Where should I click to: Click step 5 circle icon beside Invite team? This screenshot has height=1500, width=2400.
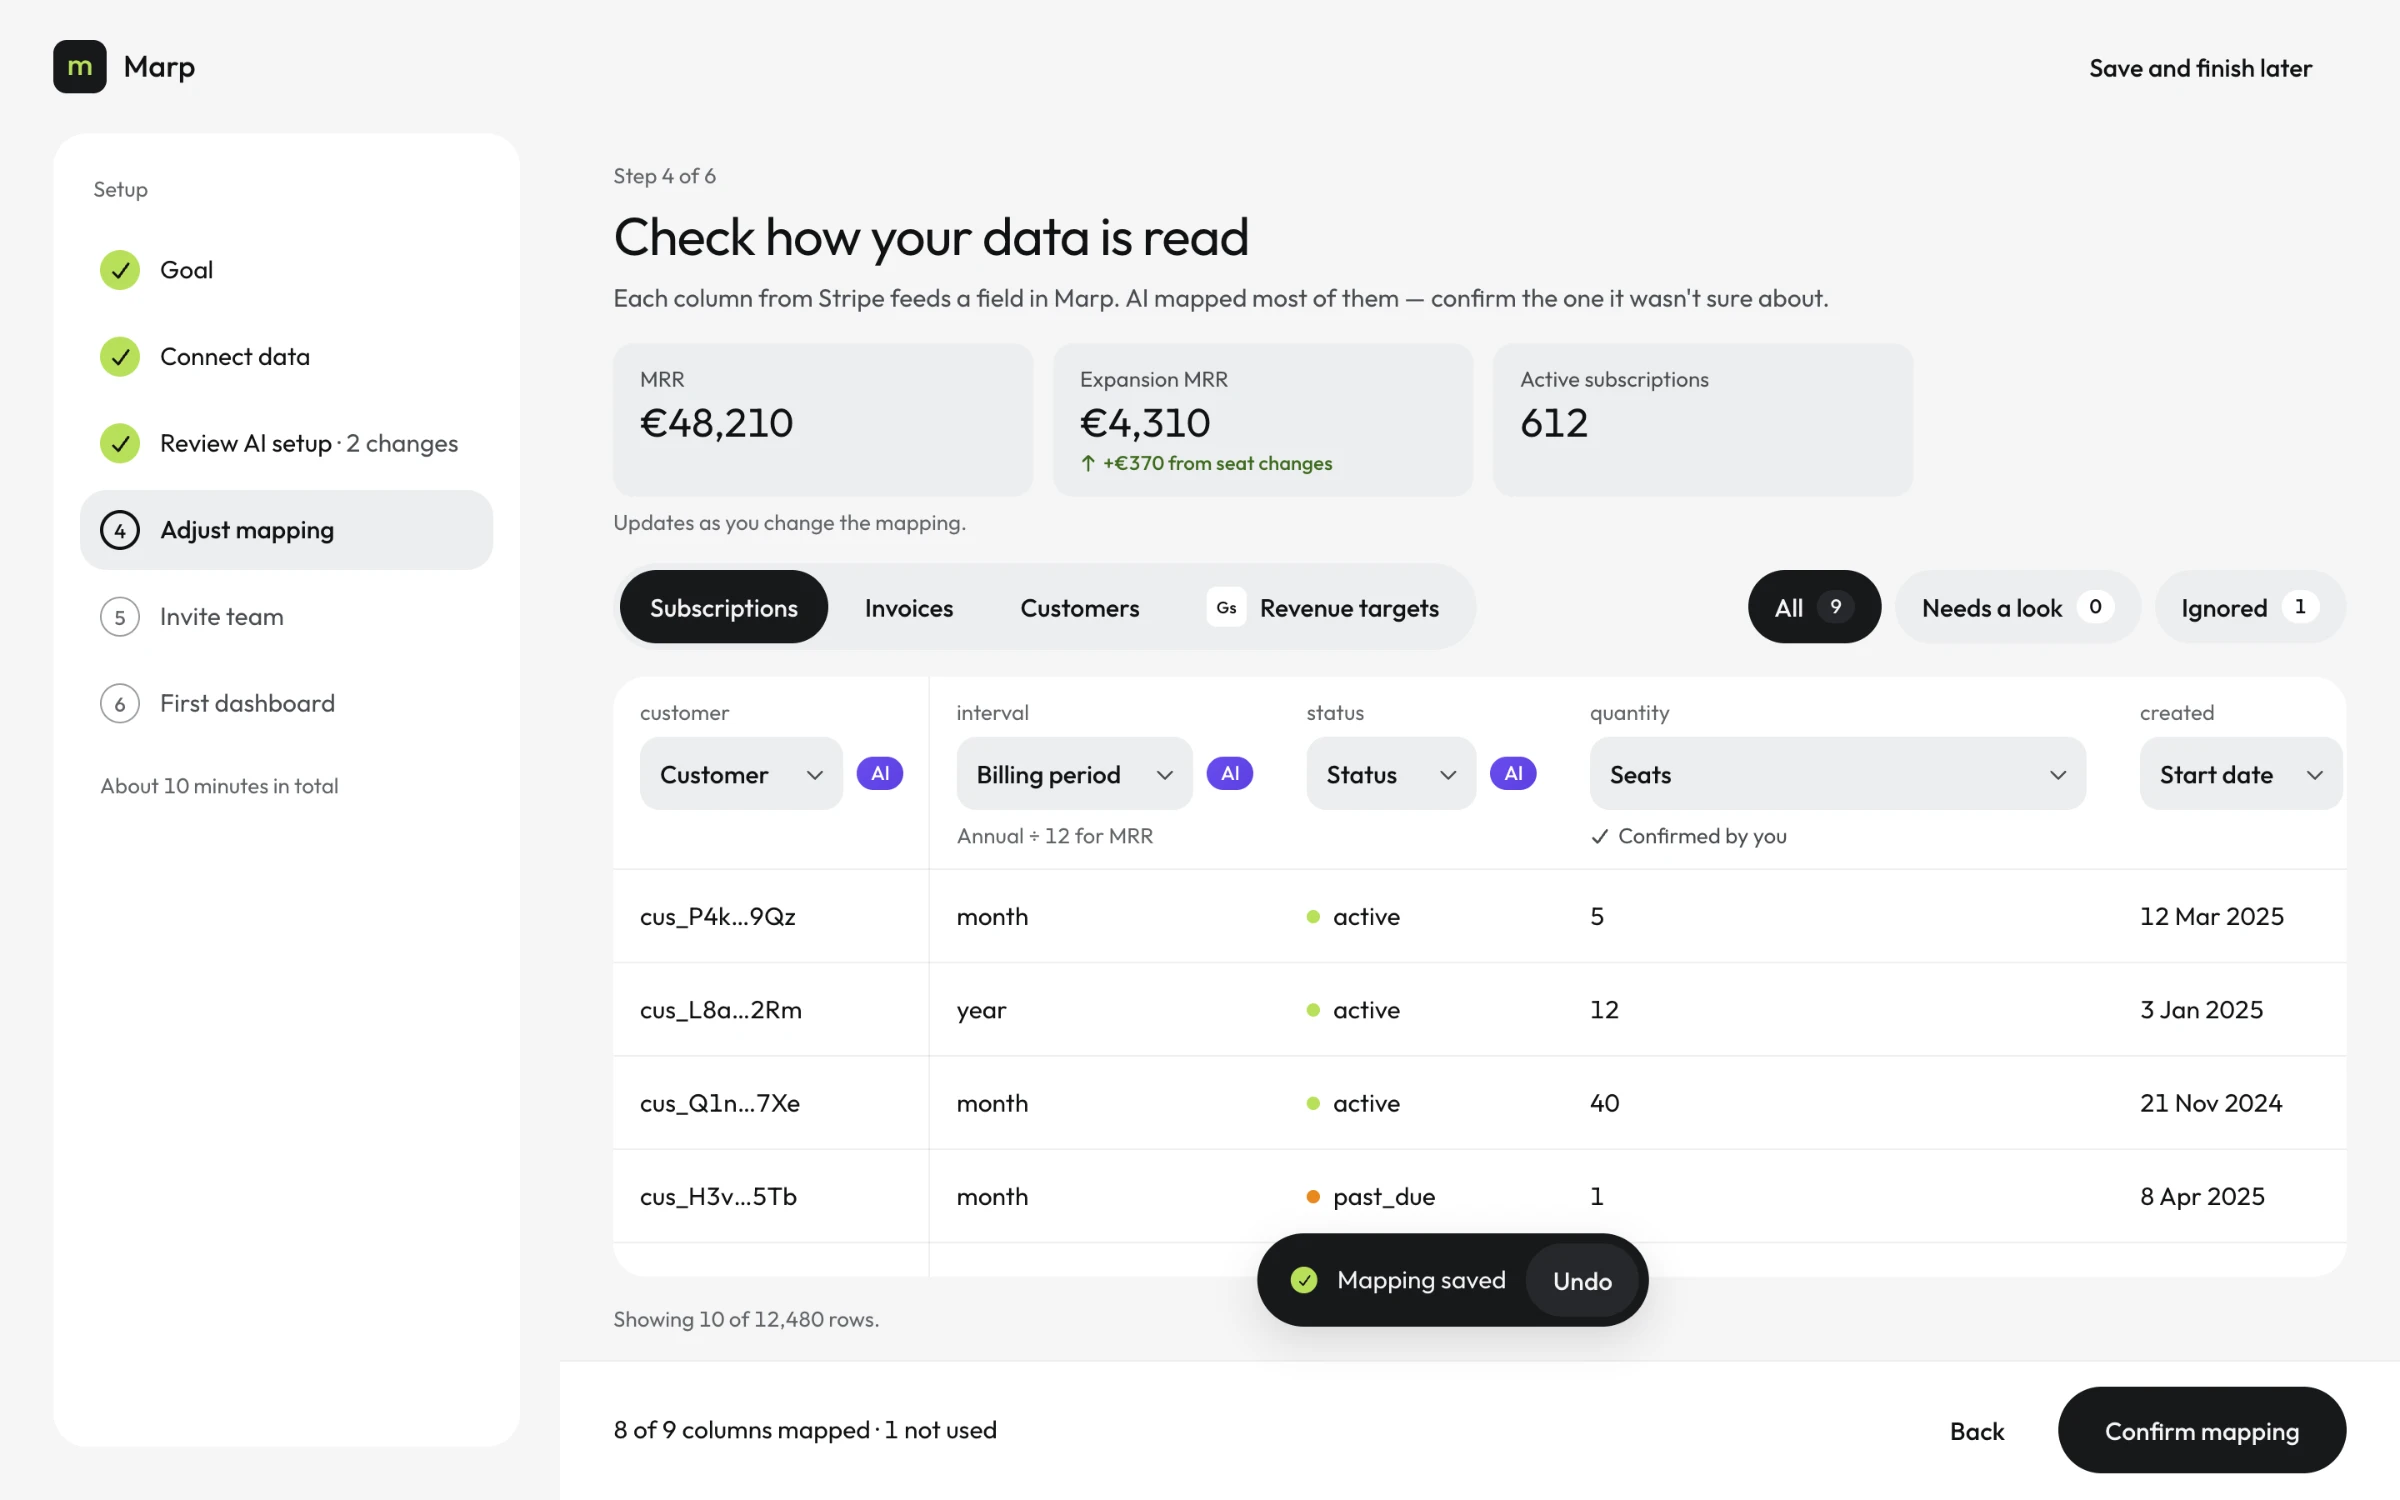tap(120, 617)
